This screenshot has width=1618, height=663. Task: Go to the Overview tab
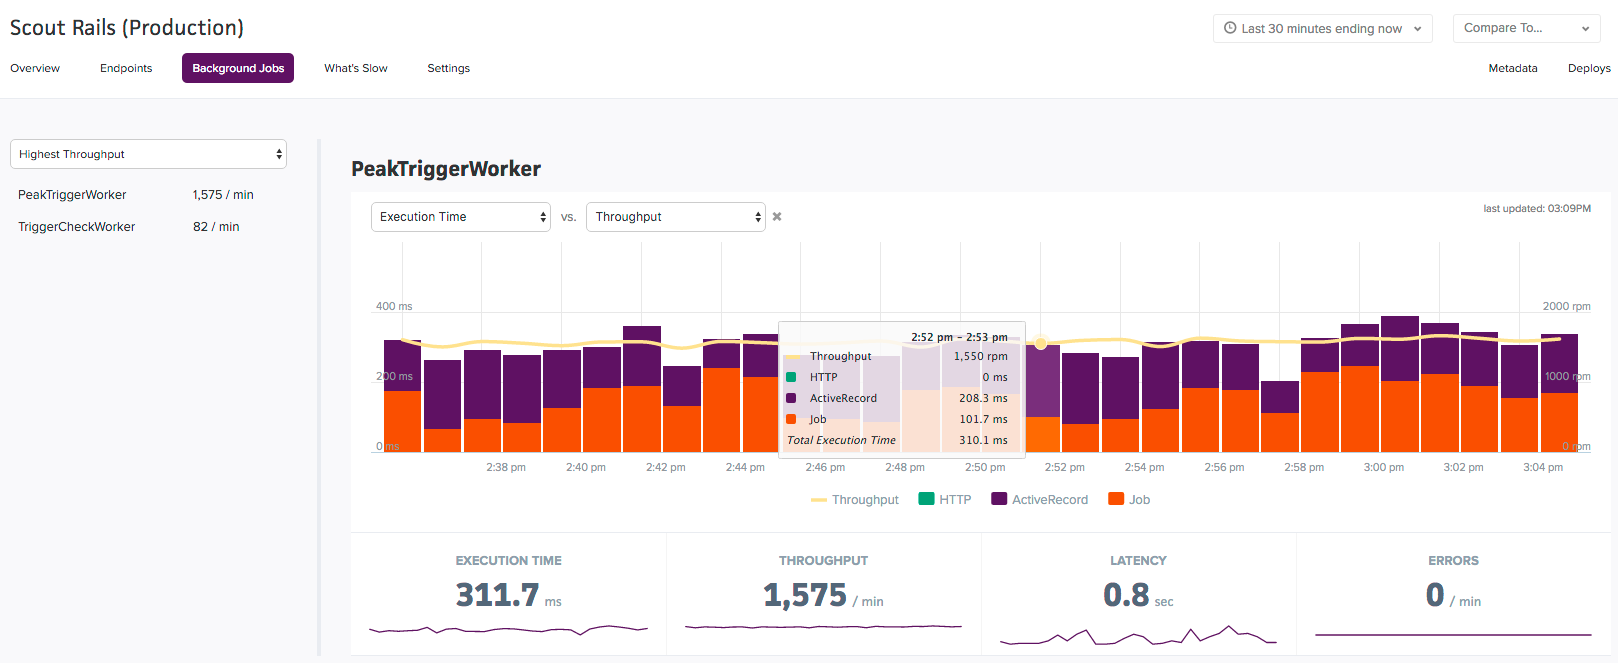(35, 68)
